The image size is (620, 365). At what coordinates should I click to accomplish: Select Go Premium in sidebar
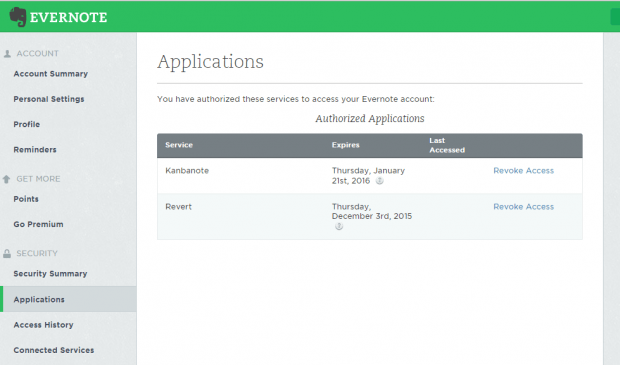coord(38,224)
